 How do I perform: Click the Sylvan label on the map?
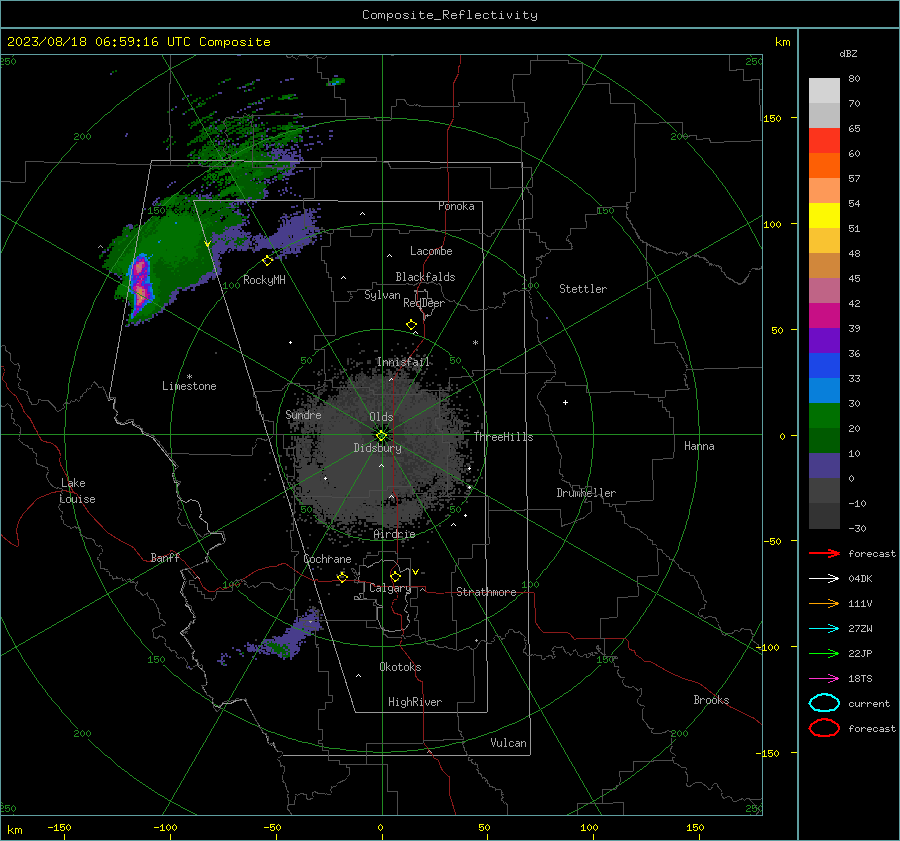tap(382, 295)
